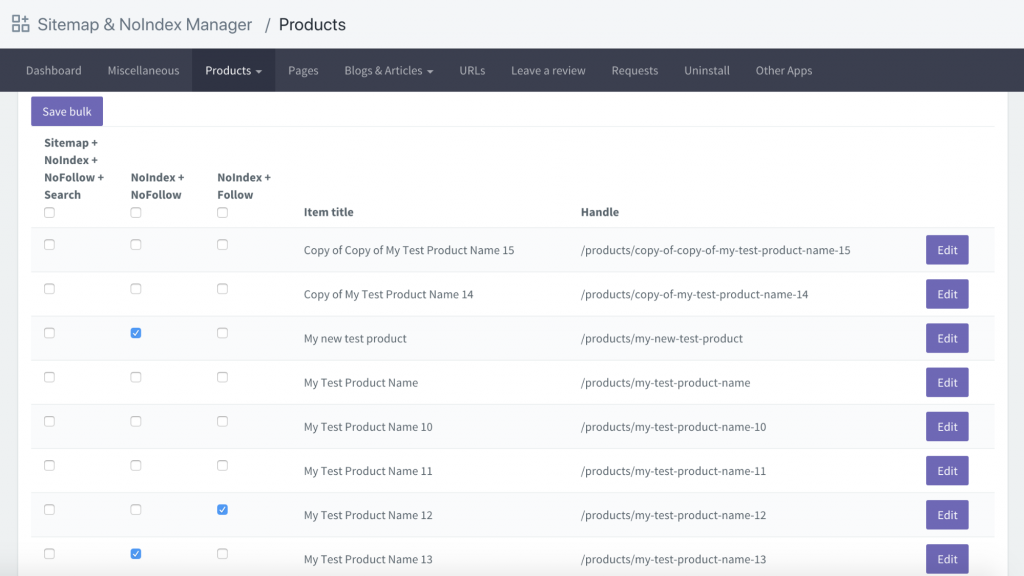Toggle select-all checkbox under NoIndex + NoFollow header
Screen dimensions: 1024x576
point(136,212)
